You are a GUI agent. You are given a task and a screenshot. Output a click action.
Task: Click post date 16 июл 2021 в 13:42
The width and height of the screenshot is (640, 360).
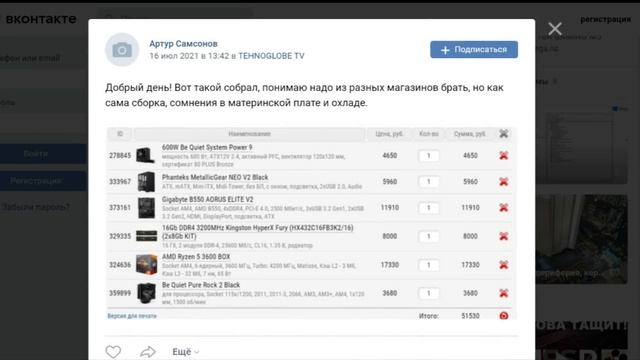click(189, 56)
